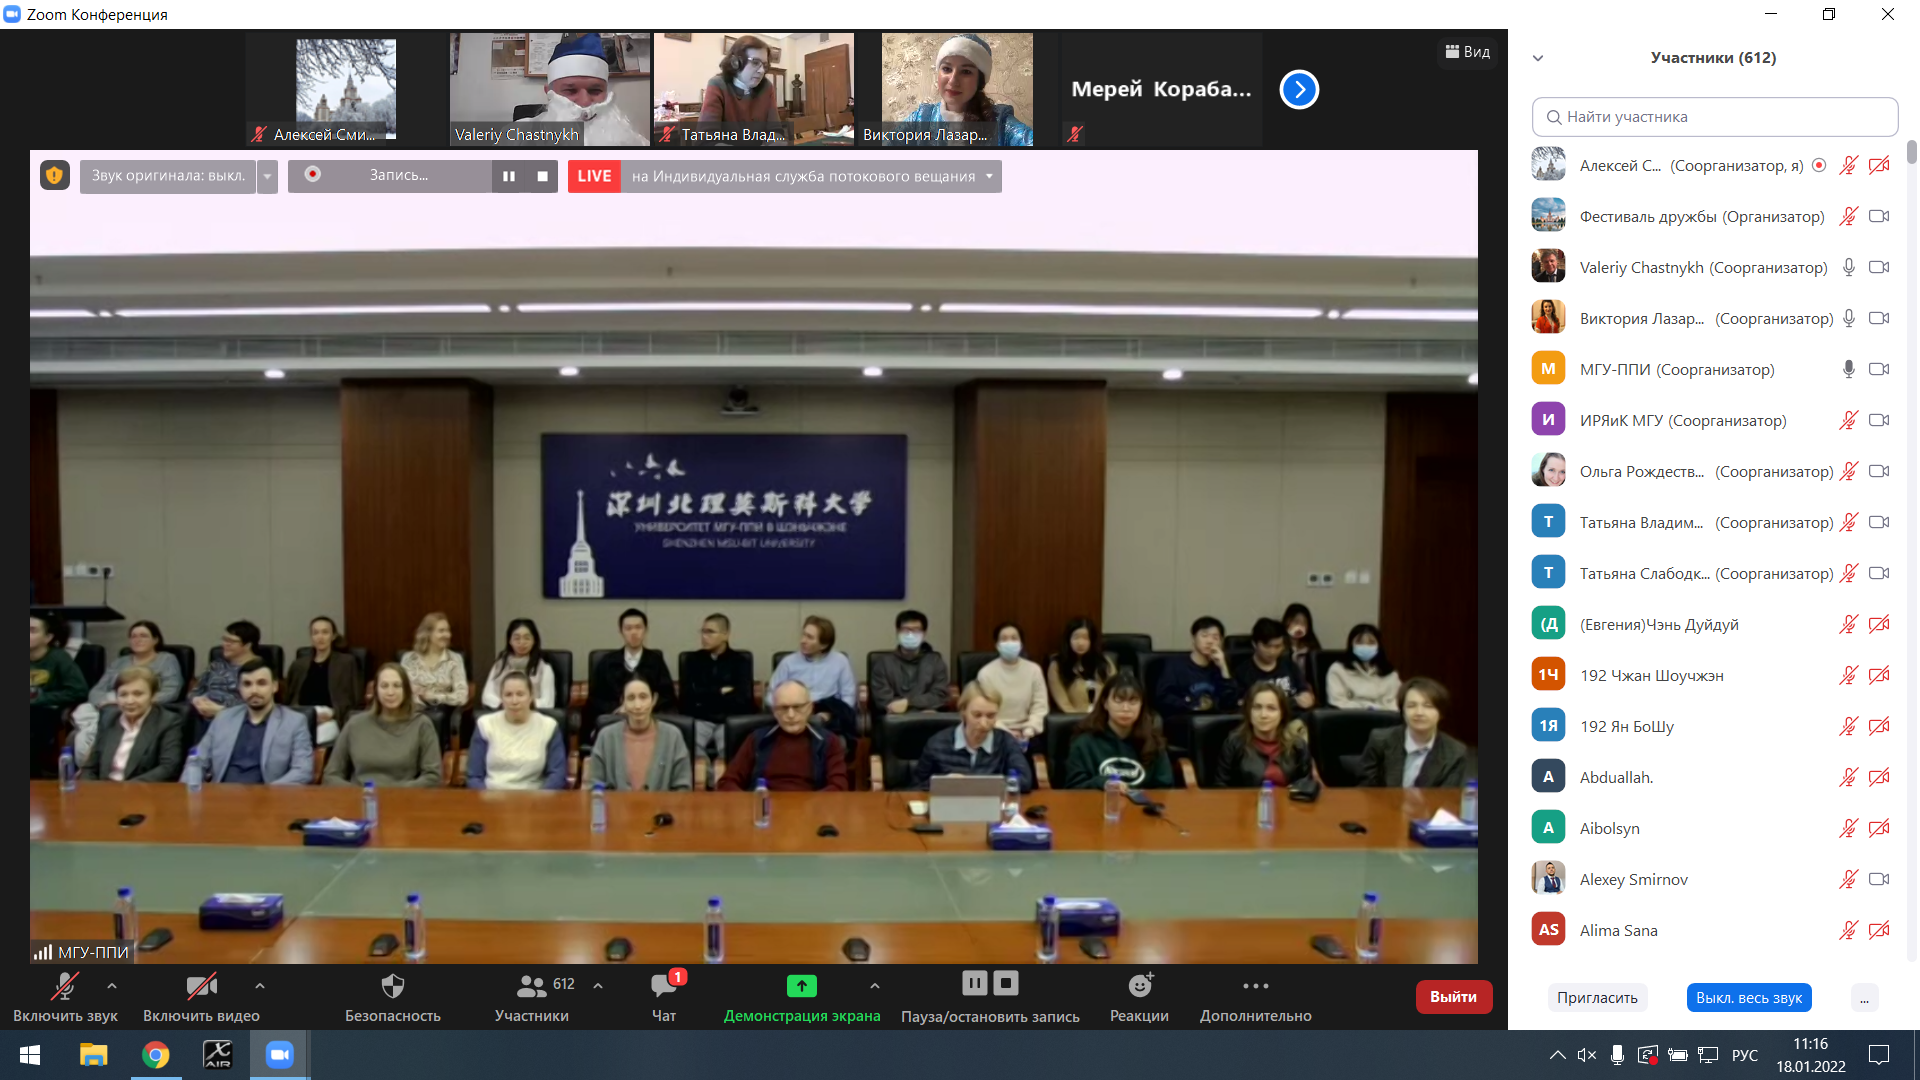Show next video thumbnails with blue arrow
Viewport: 1920px width, 1080px height.
[x=1299, y=90]
